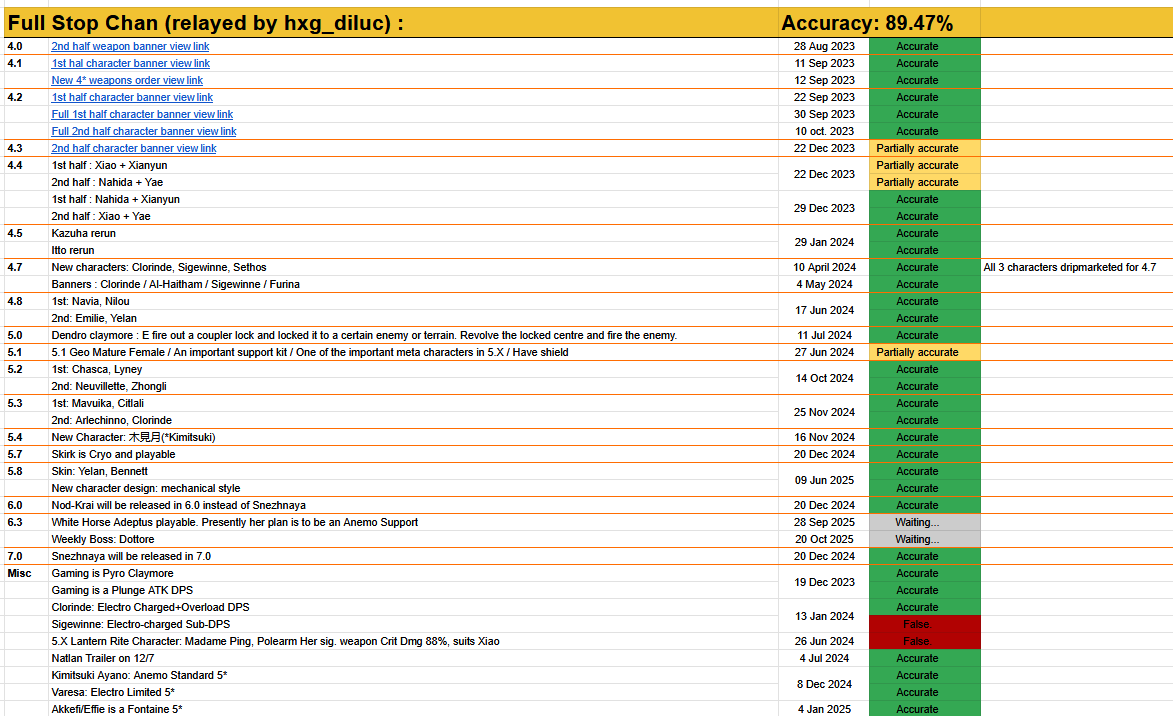Select Clorinde: Electro Charged+Overload DPS cell
This screenshot has width=1173, height=716.
[x=413, y=608]
